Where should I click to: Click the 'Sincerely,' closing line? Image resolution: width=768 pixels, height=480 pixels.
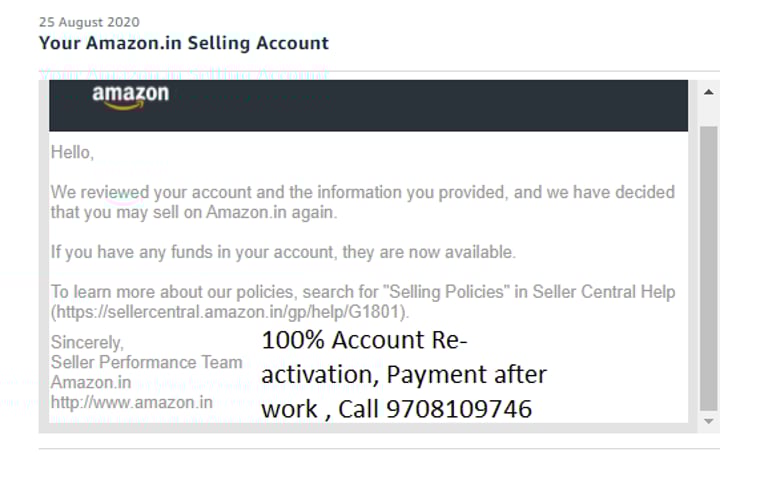[88, 342]
